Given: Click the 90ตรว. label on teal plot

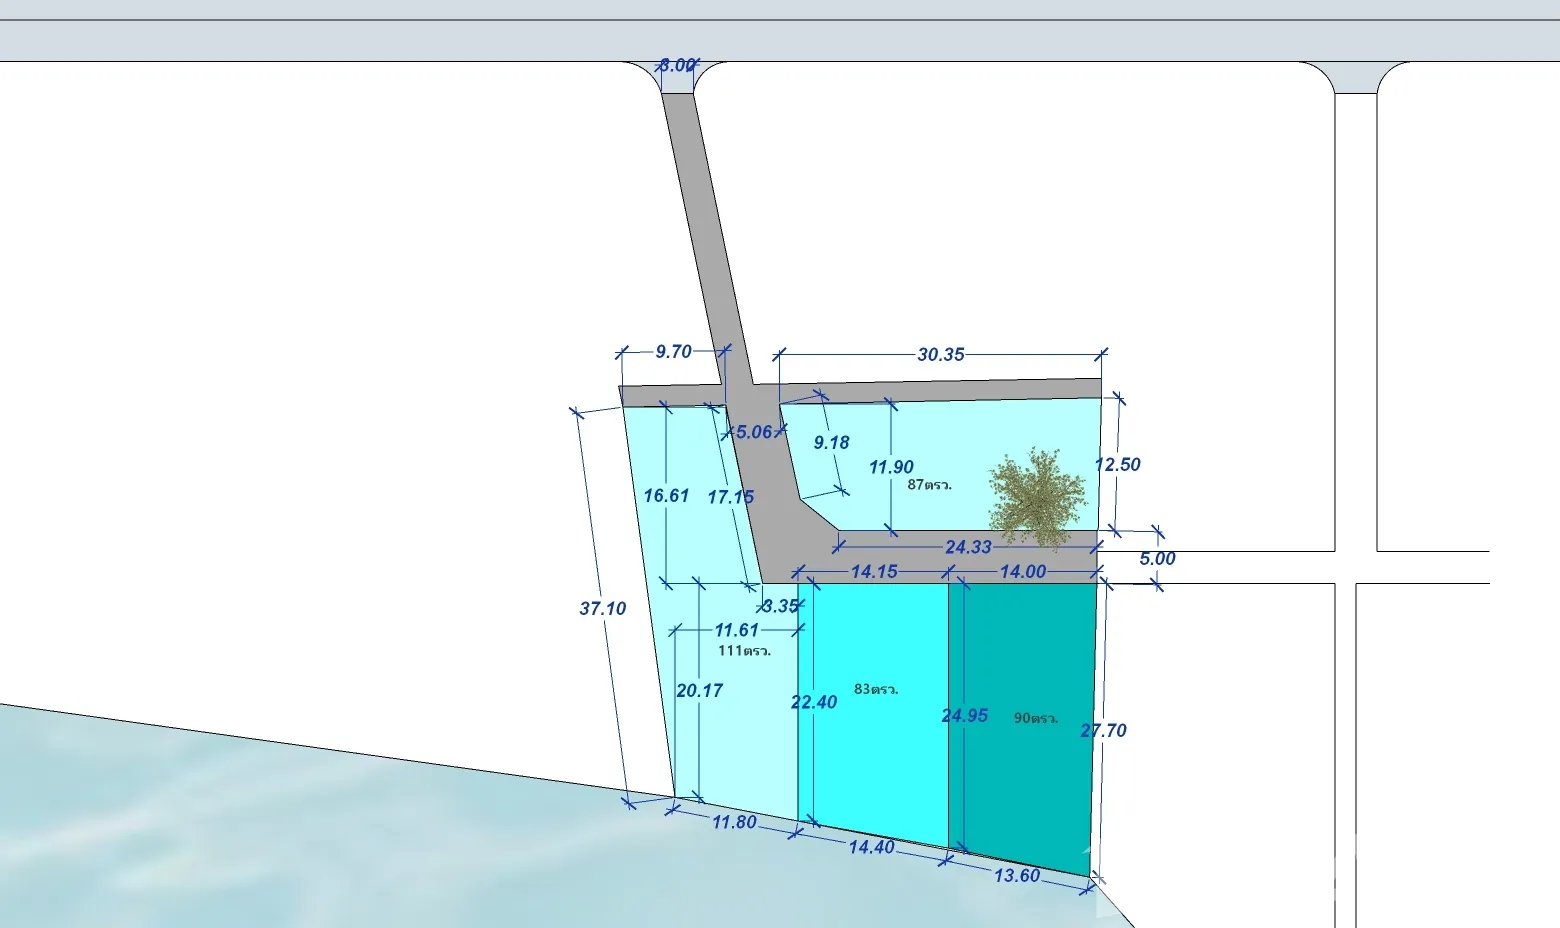Looking at the screenshot, I should coord(1036,718).
